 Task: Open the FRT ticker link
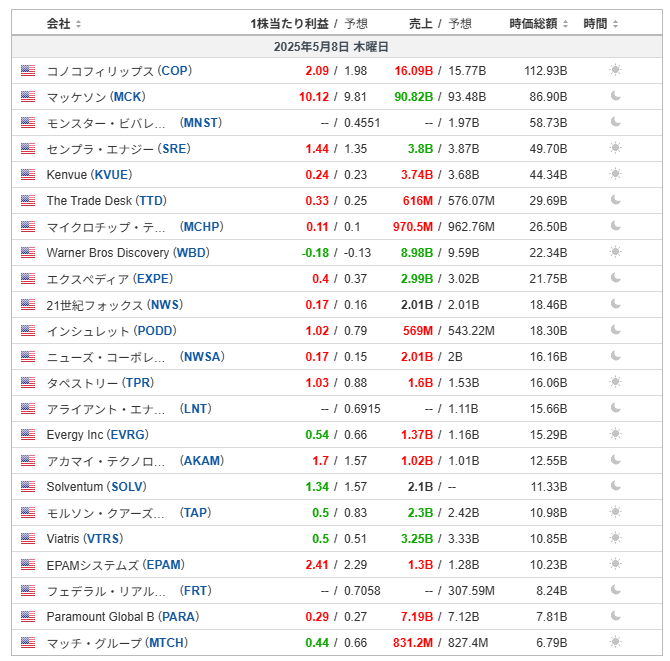pyautogui.click(x=196, y=590)
